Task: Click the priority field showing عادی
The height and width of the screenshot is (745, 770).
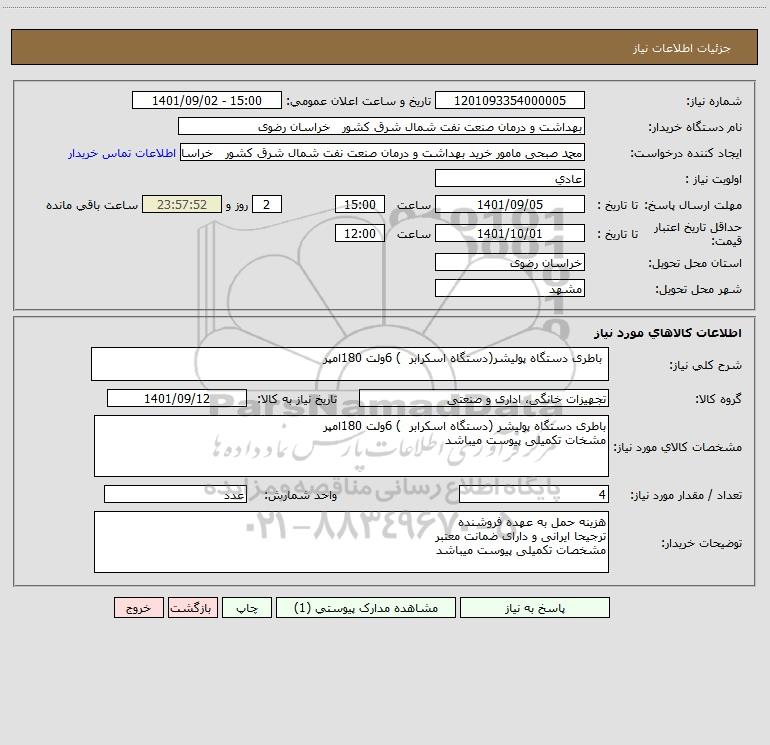Action: point(510,178)
